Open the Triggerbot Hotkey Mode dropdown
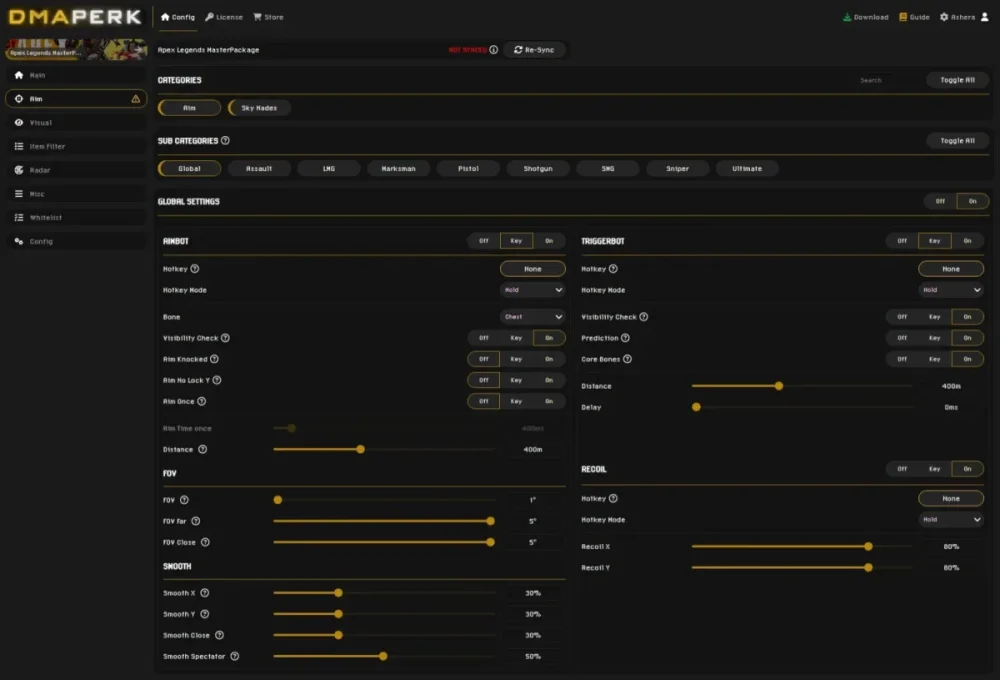 coord(949,290)
